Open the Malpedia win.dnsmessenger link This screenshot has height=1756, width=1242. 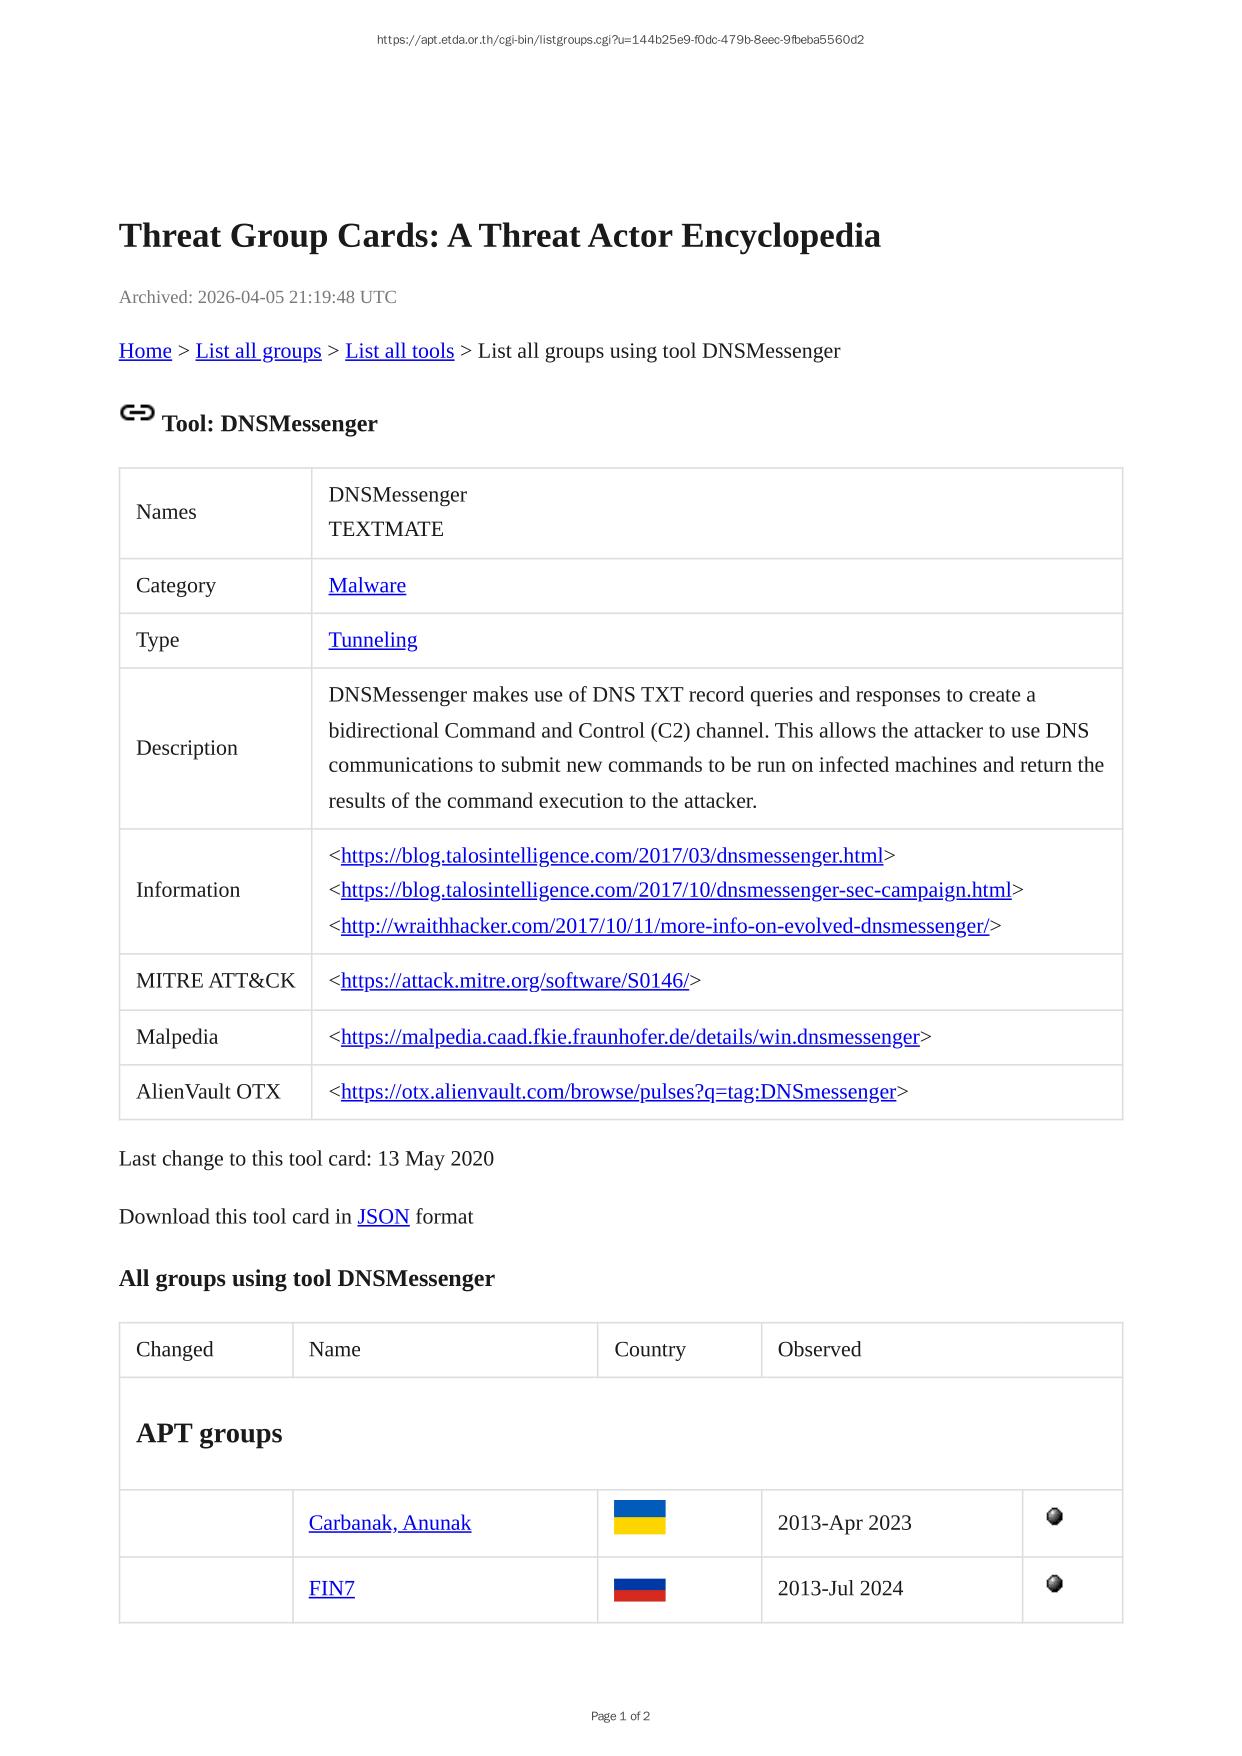630,1037
